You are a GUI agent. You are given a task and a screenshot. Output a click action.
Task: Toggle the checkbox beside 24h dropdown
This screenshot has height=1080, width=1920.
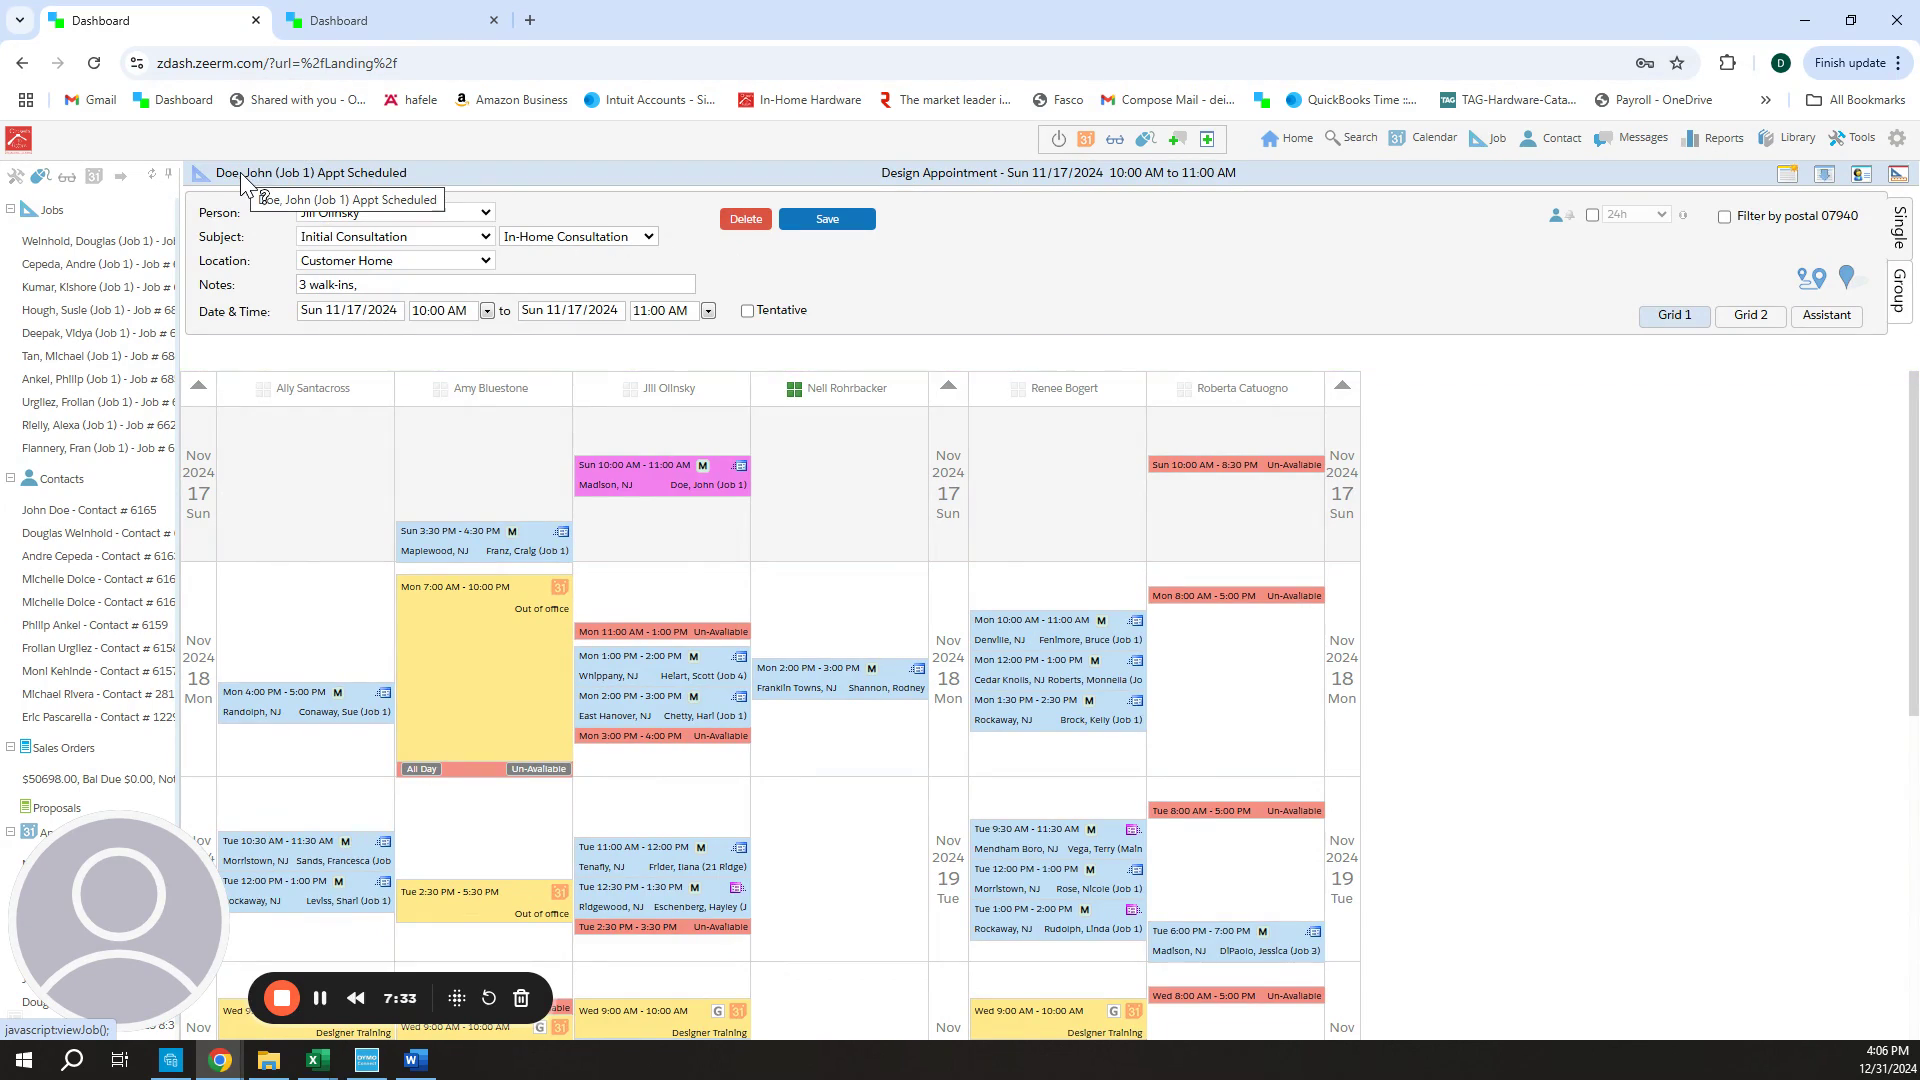[1592, 215]
